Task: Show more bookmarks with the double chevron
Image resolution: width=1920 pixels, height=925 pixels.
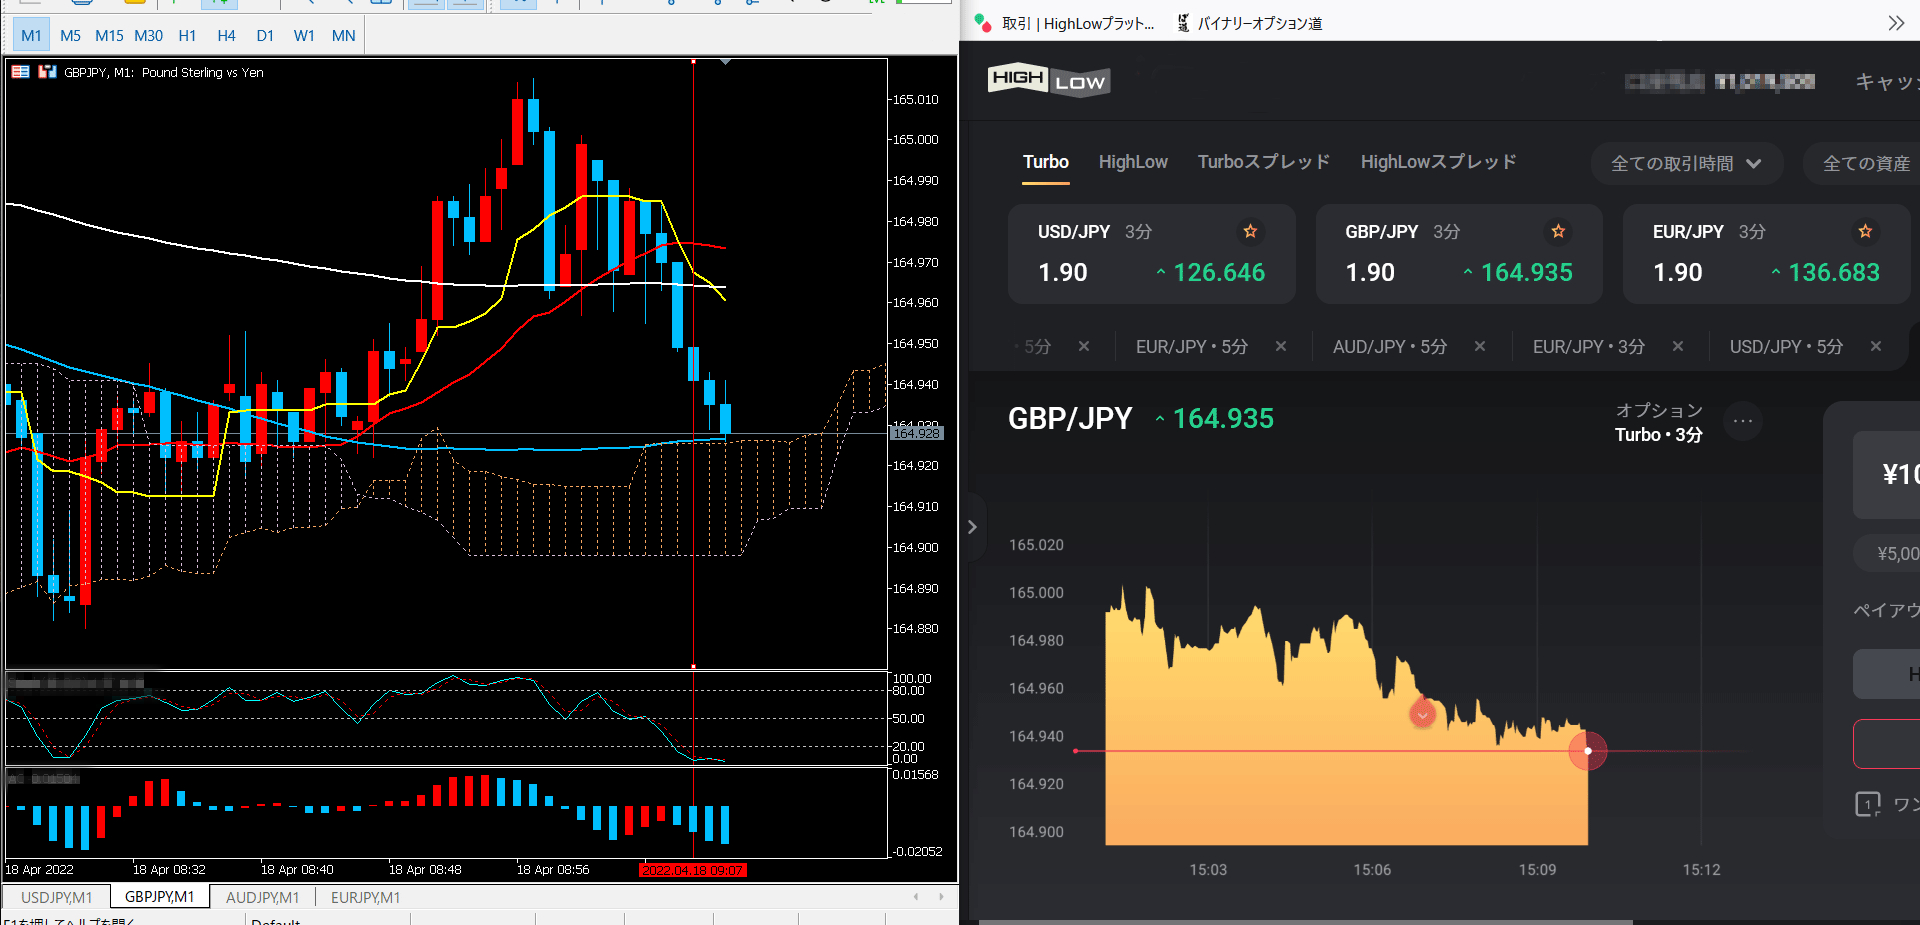Action: click(x=1896, y=23)
